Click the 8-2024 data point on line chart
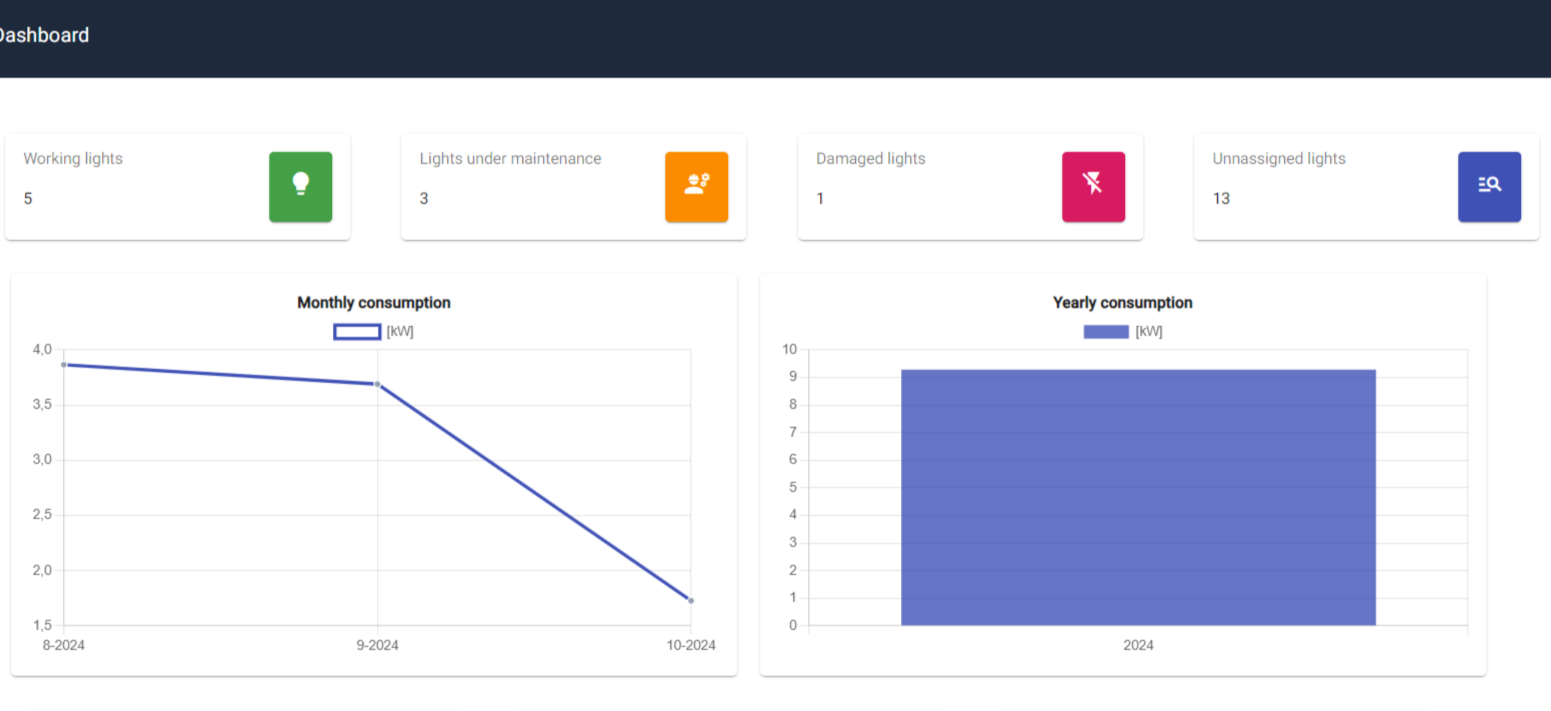 point(64,365)
